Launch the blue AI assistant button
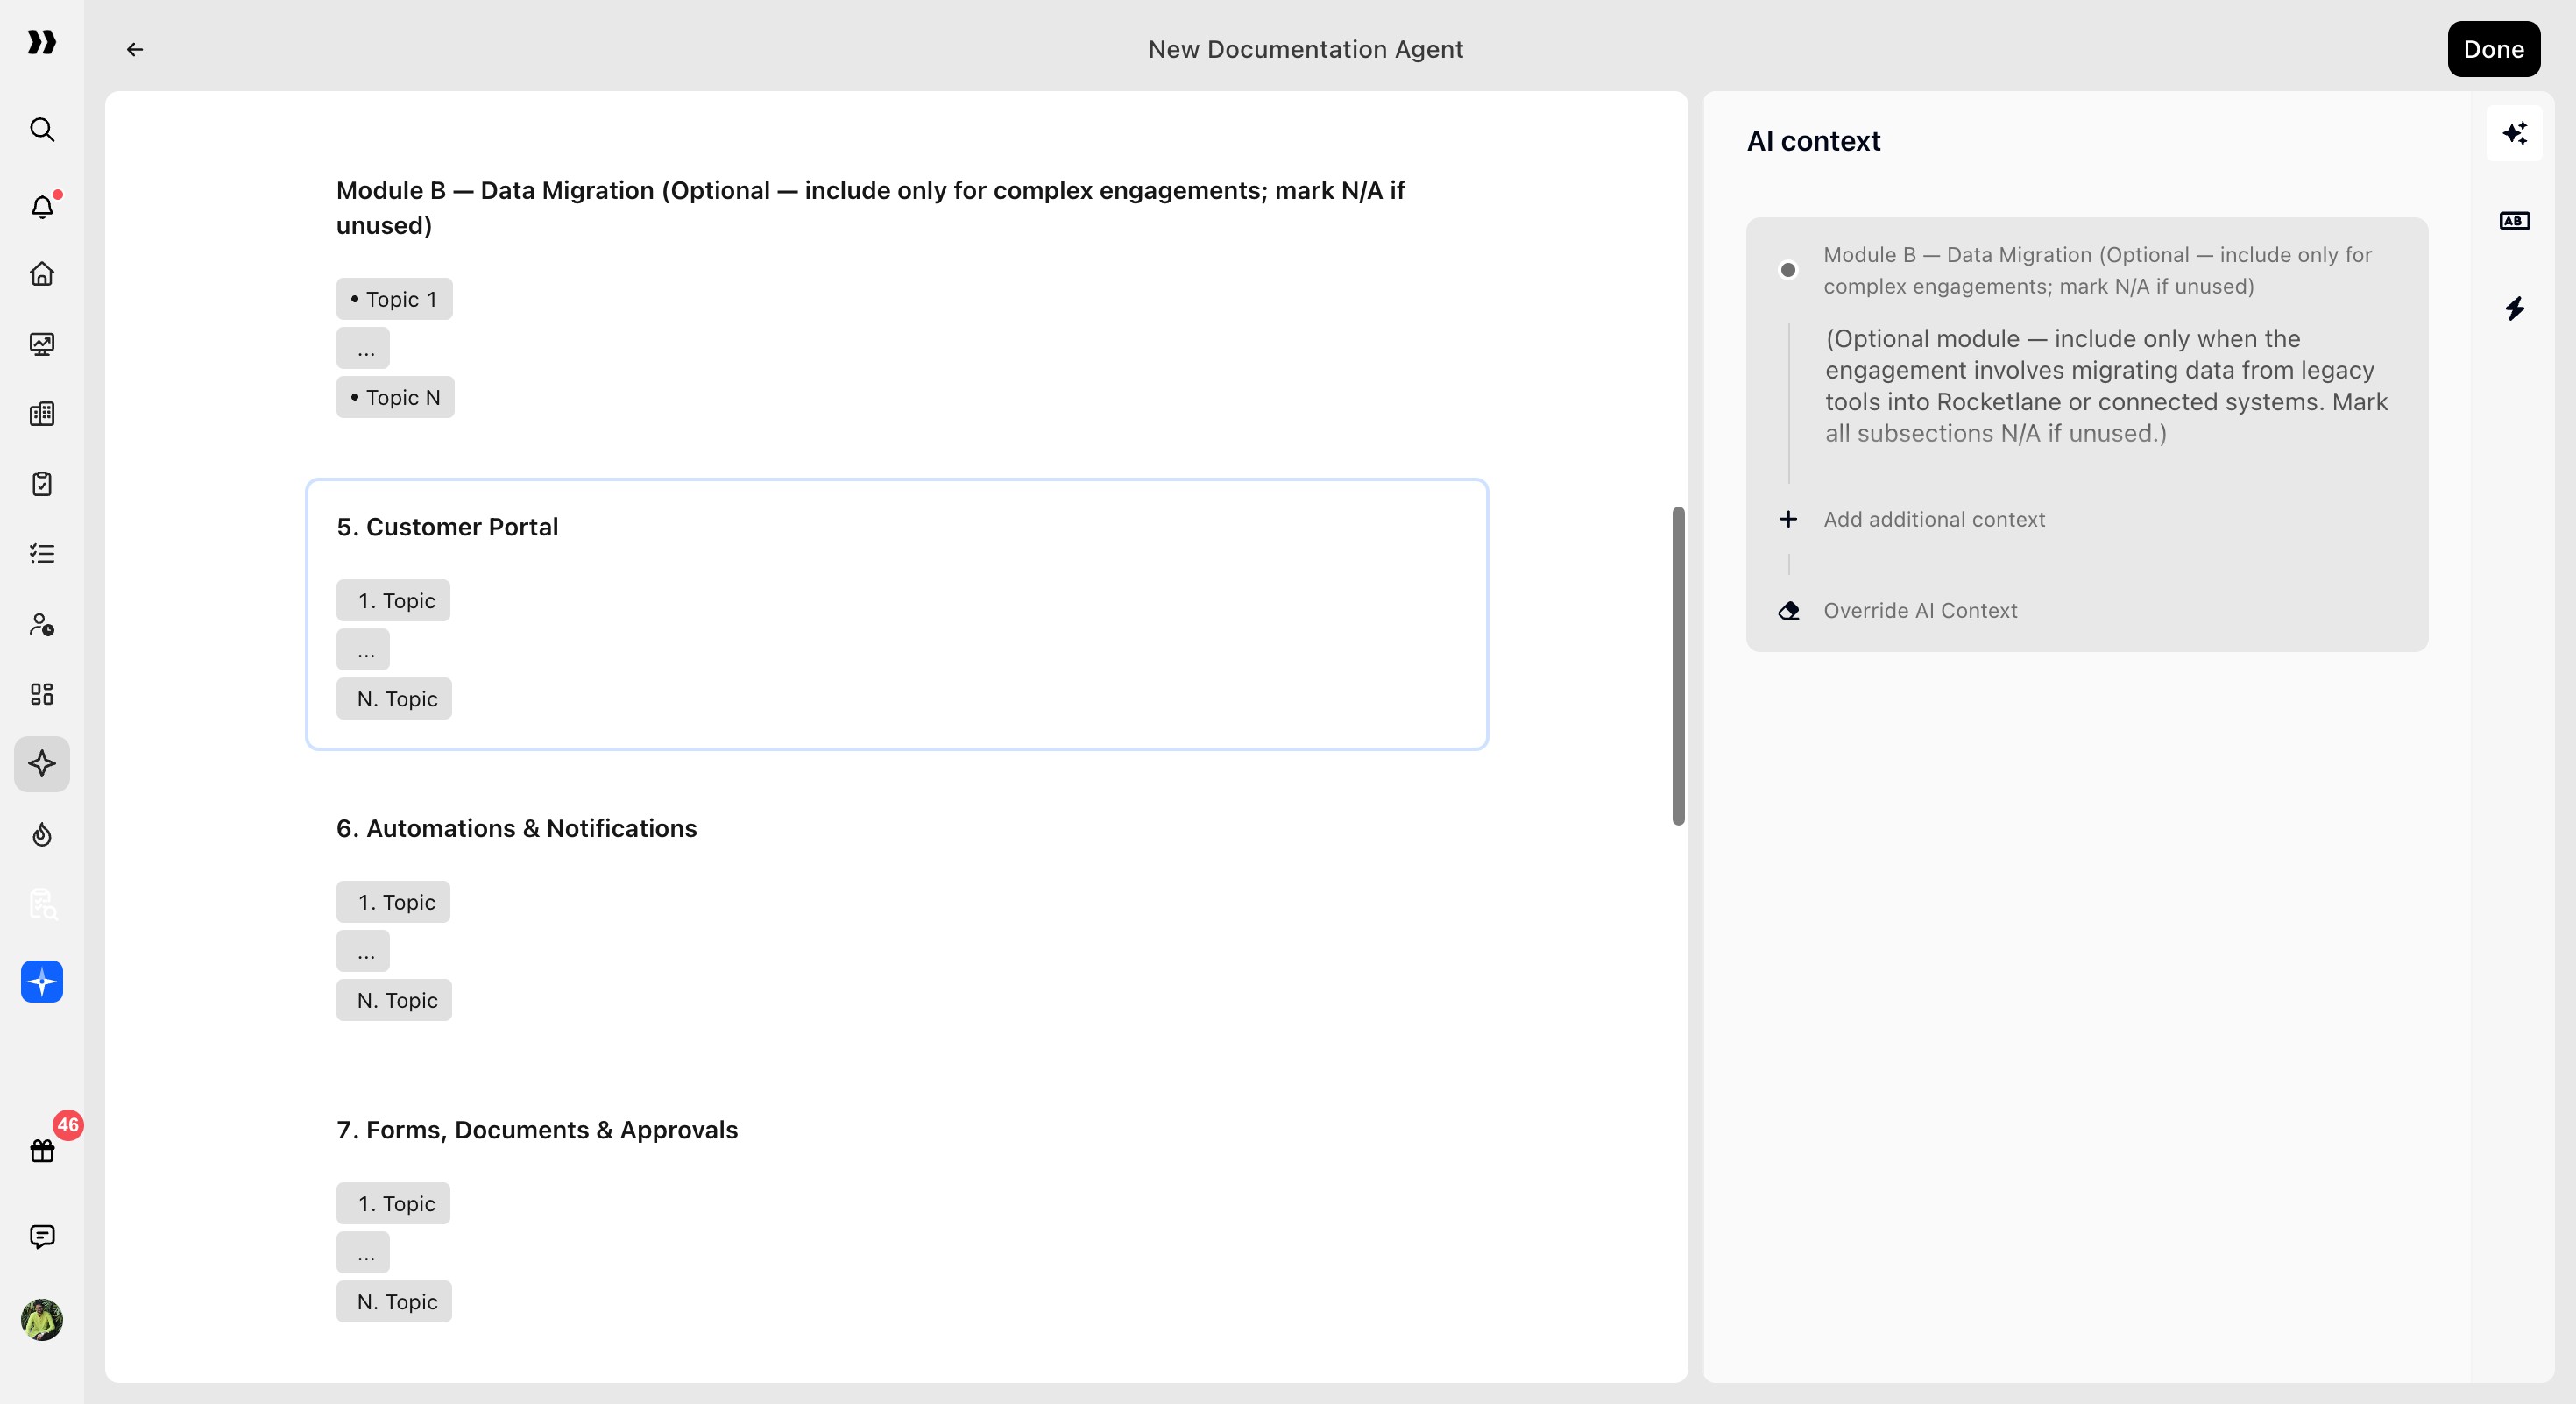Viewport: 2576px width, 1404px height. pos(42,982)
